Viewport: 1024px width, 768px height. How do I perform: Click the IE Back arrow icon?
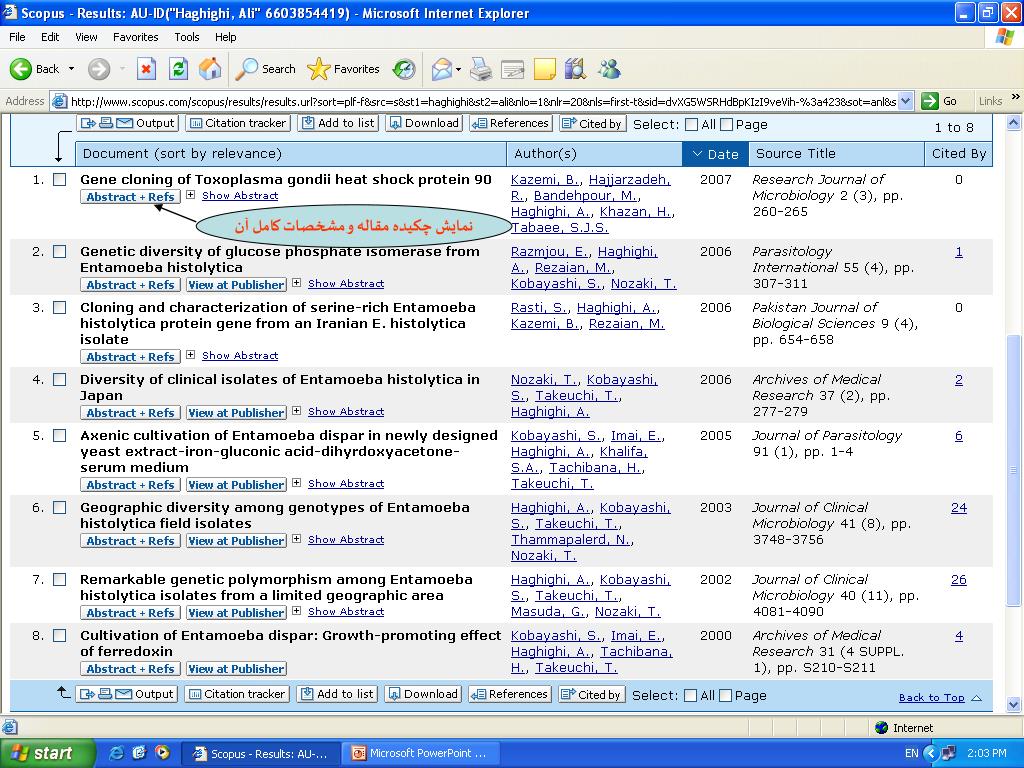pos(21,69)
